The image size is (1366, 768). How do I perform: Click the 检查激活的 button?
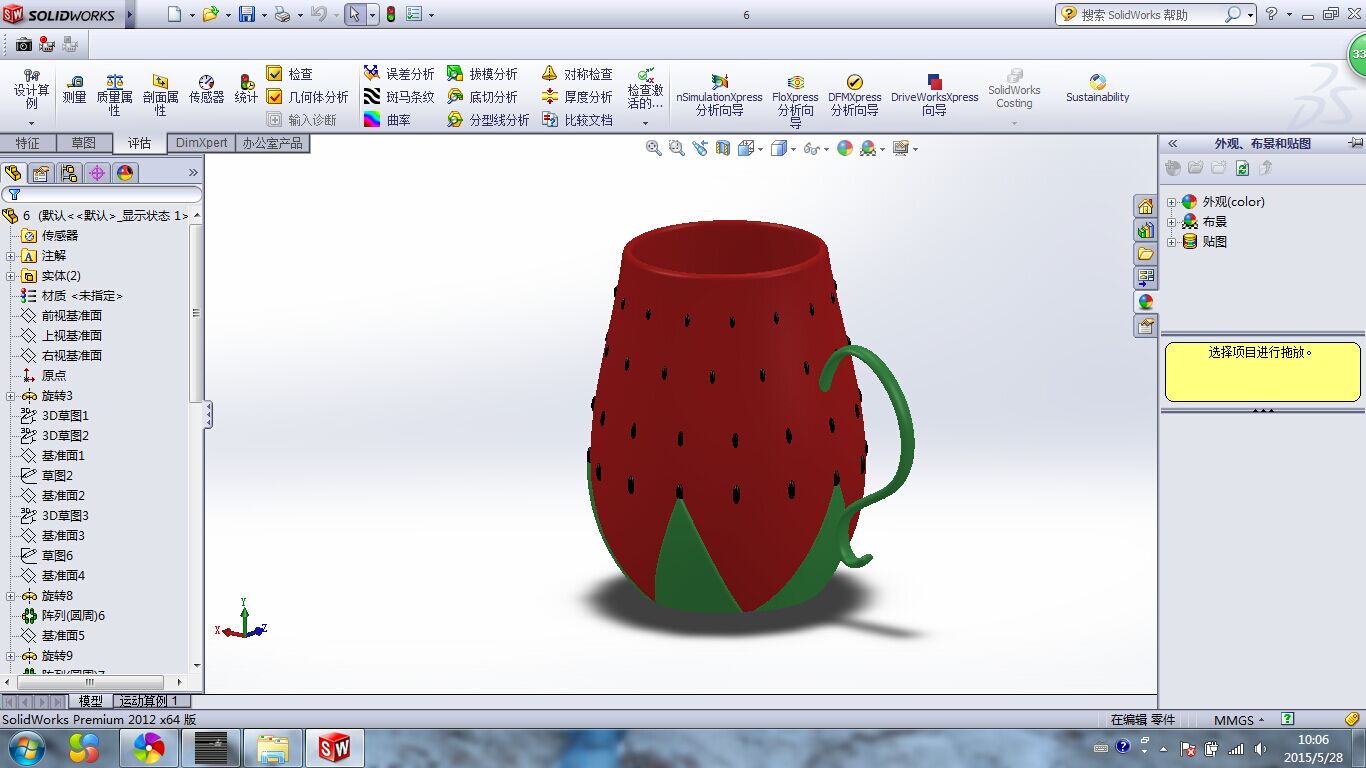click(x=645, y=97)
